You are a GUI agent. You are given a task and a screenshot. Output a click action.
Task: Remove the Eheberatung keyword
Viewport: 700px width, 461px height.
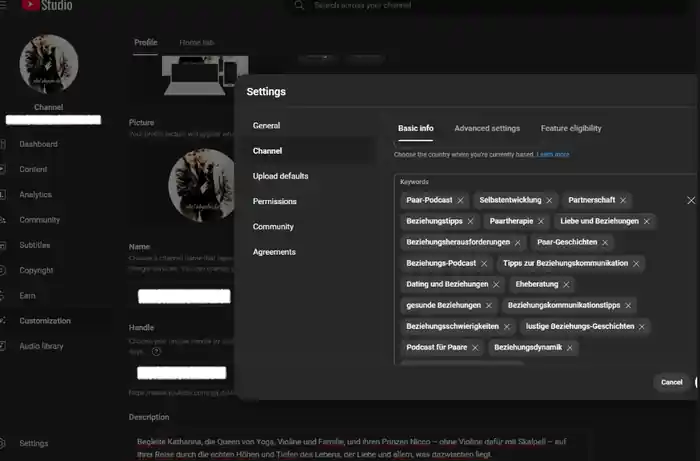tap(566, 285)
